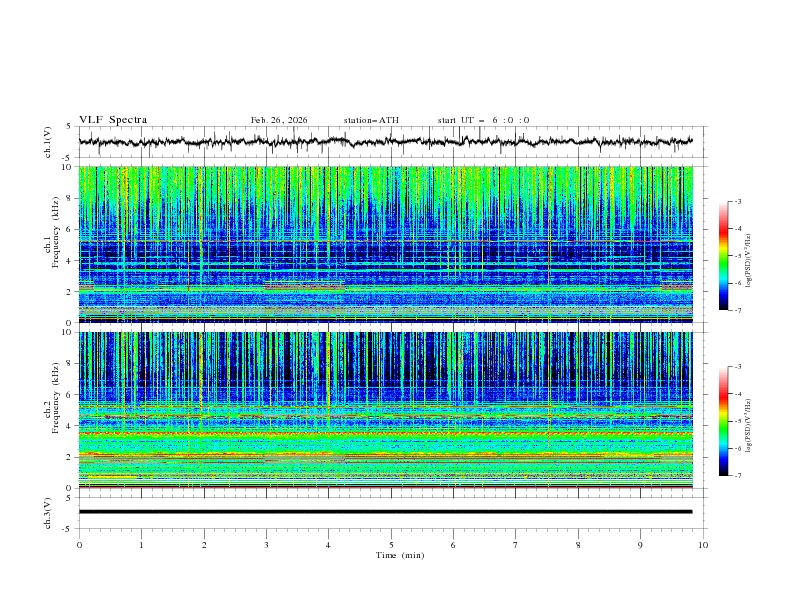Viewport: 792px width, 612px height.
Task: Click the ch.3 flat black voltage trace
Action: (x=385, y=512)
